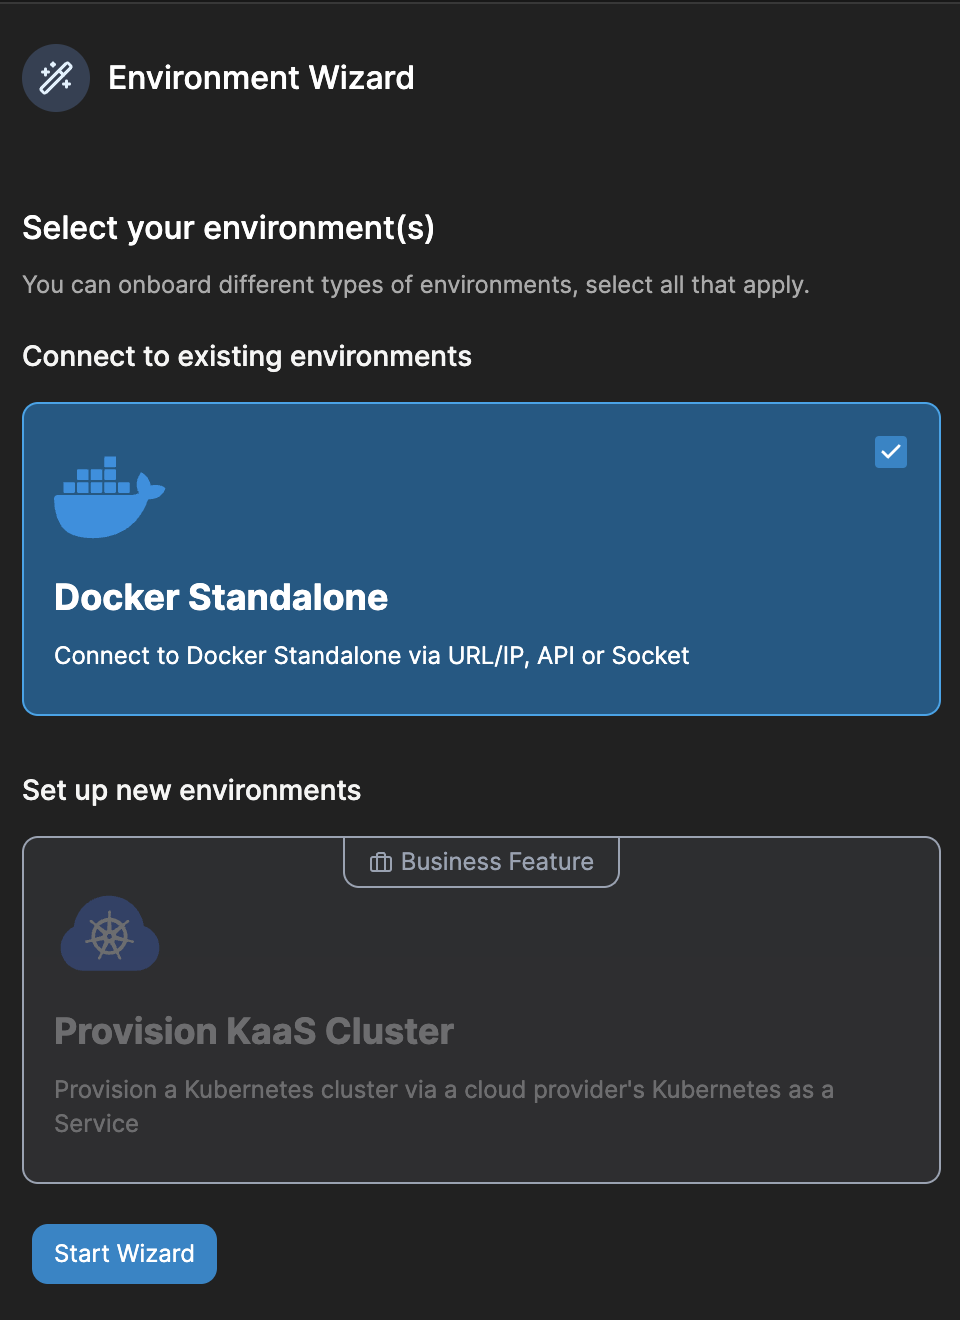Click the Docker Standalone heading text

(x=221, y=597)
